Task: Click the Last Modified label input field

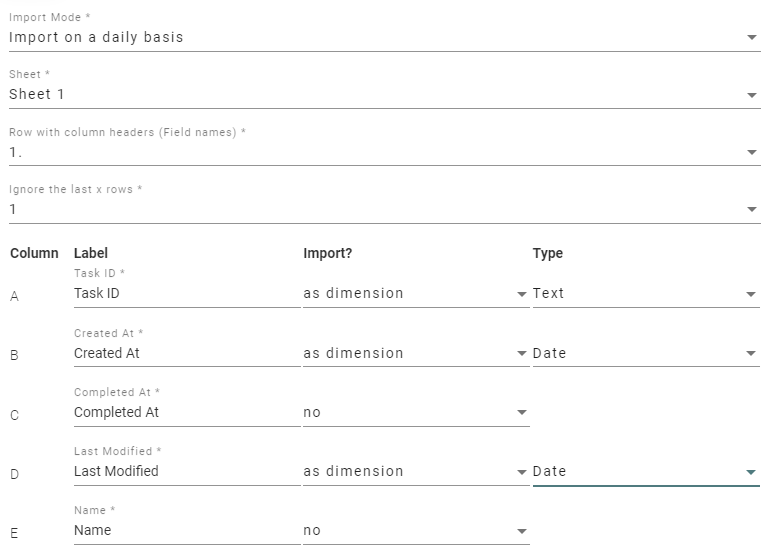Action: pyautogui.click(x=186, y=471)
